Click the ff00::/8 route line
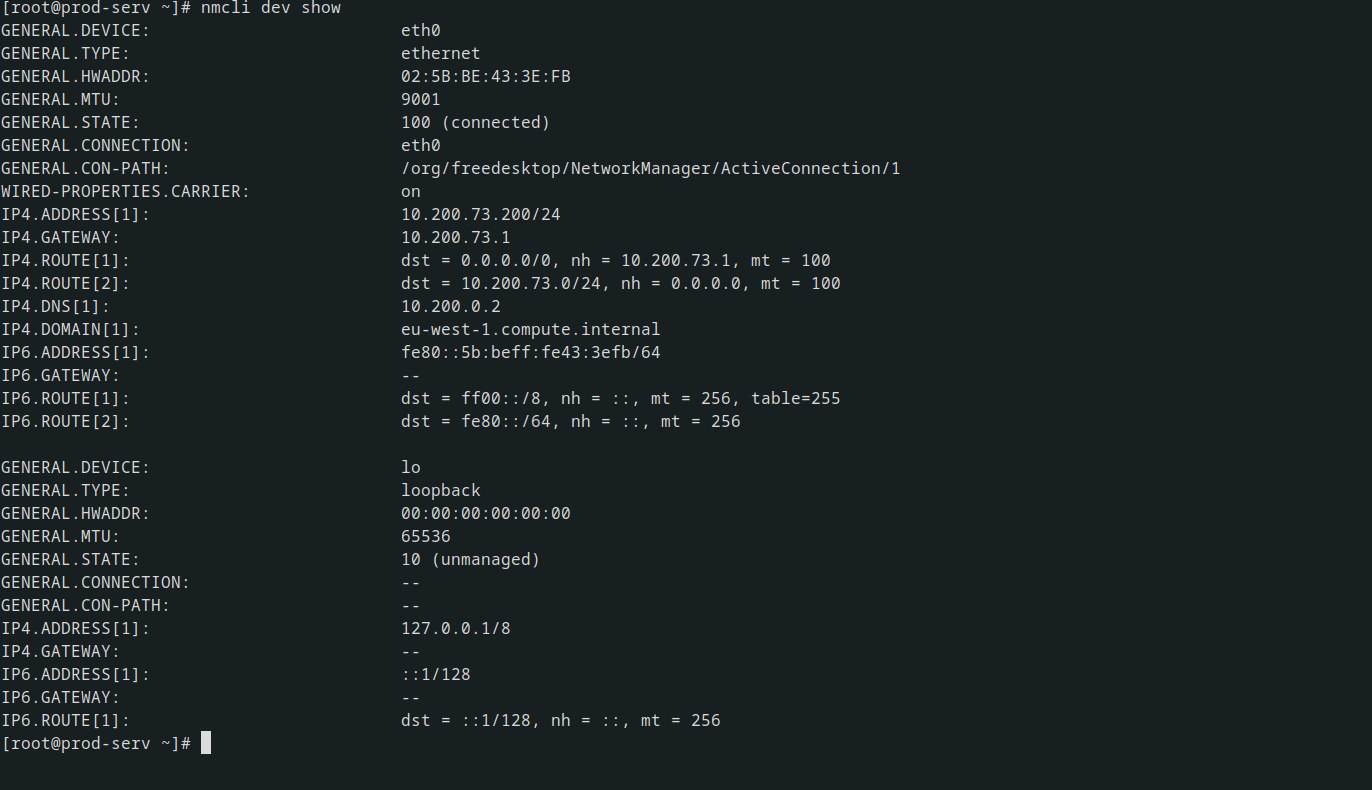Image resolution: width=1372 pixels, height=790 pixels. click(621, 399)
